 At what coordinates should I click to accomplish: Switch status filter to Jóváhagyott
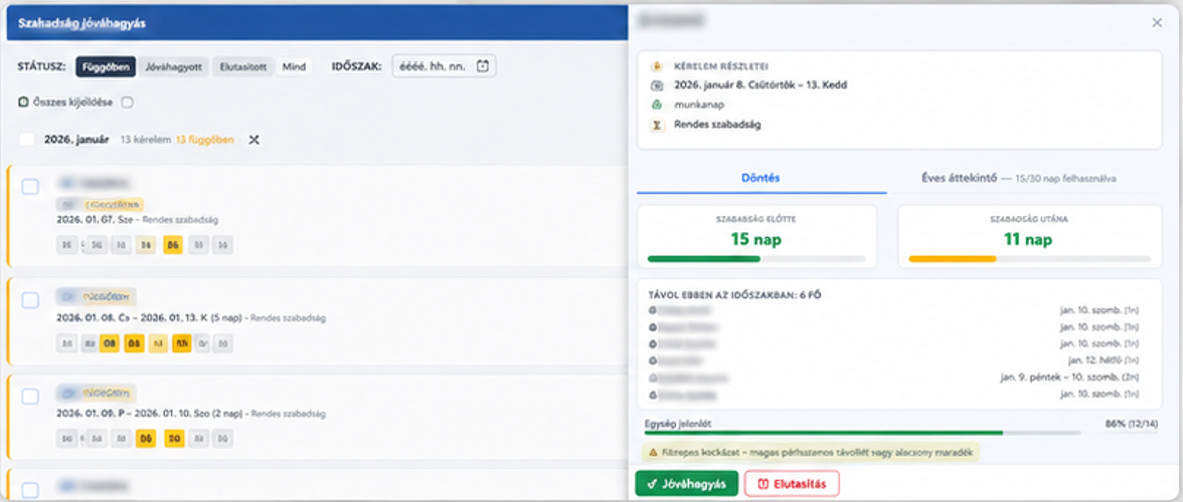pos(174,66)
